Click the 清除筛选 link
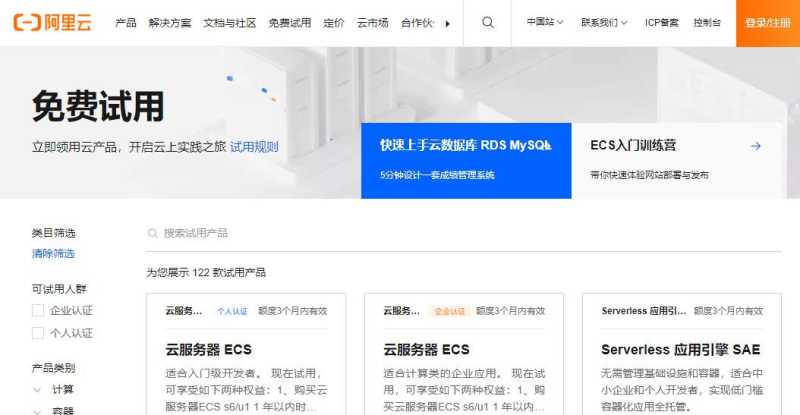 click(x=54, y=253)
